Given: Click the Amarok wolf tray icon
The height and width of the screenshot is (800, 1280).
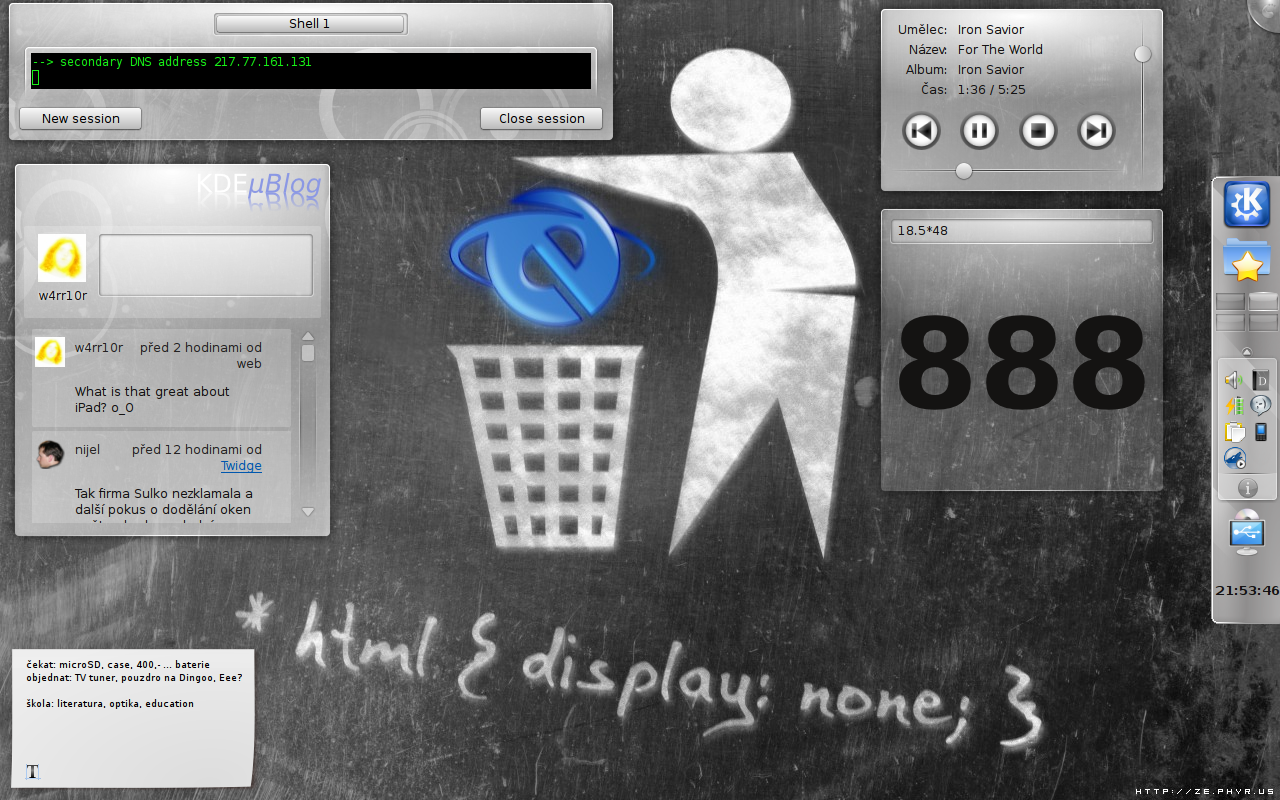Looking at the screenshot, I should pyautogui.click(x=1234, y=459).
